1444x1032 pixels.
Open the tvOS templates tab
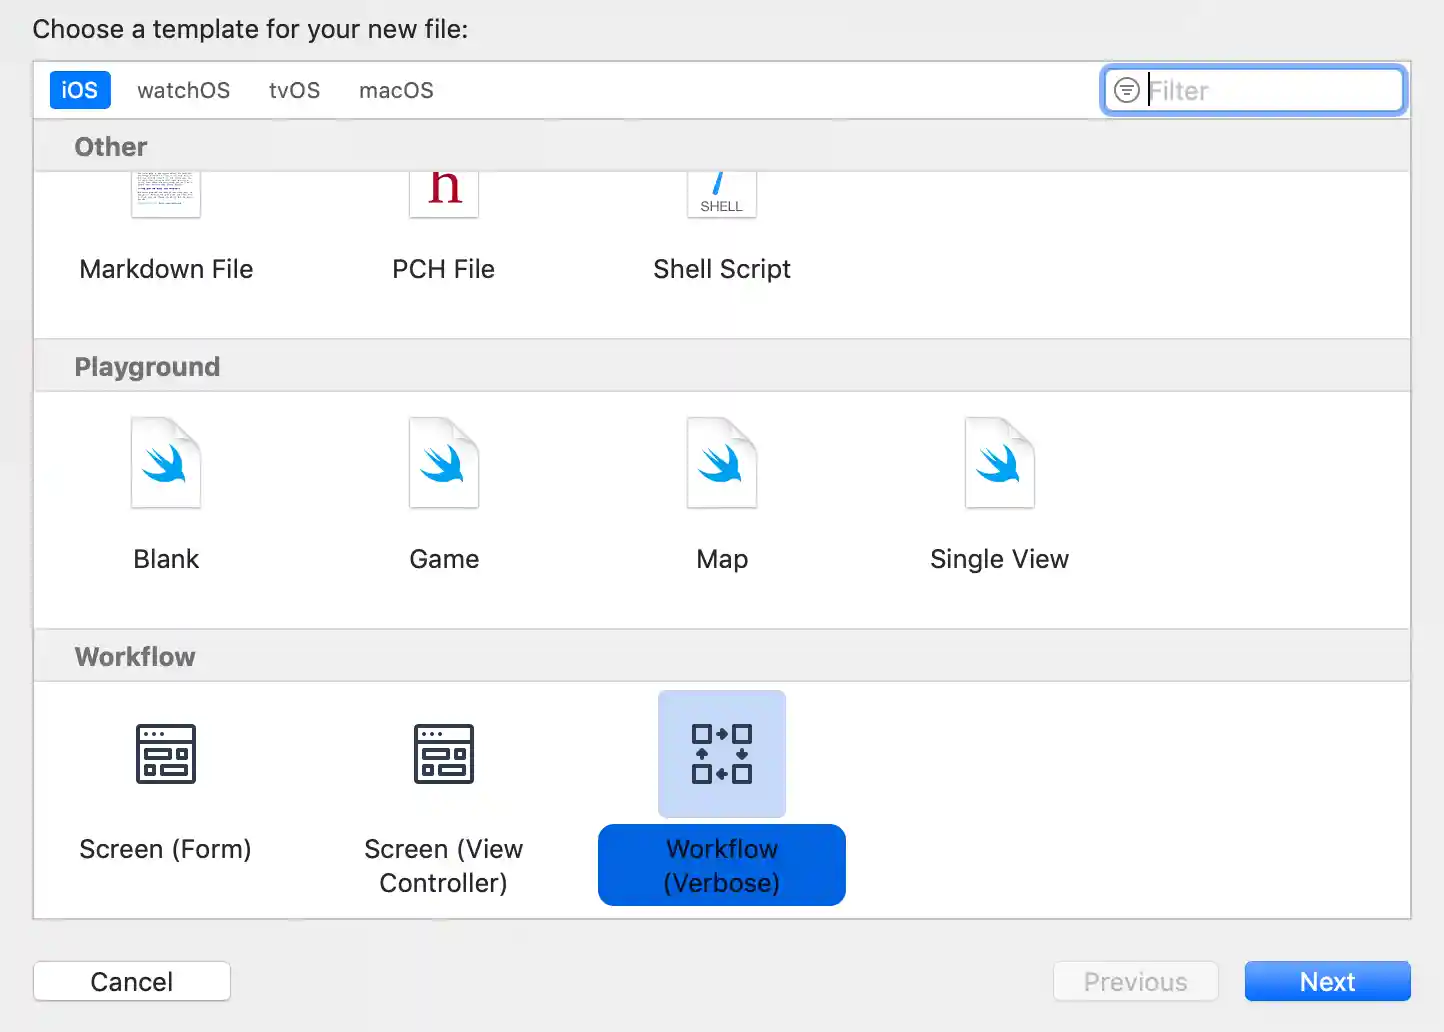[x=294, y=90]
